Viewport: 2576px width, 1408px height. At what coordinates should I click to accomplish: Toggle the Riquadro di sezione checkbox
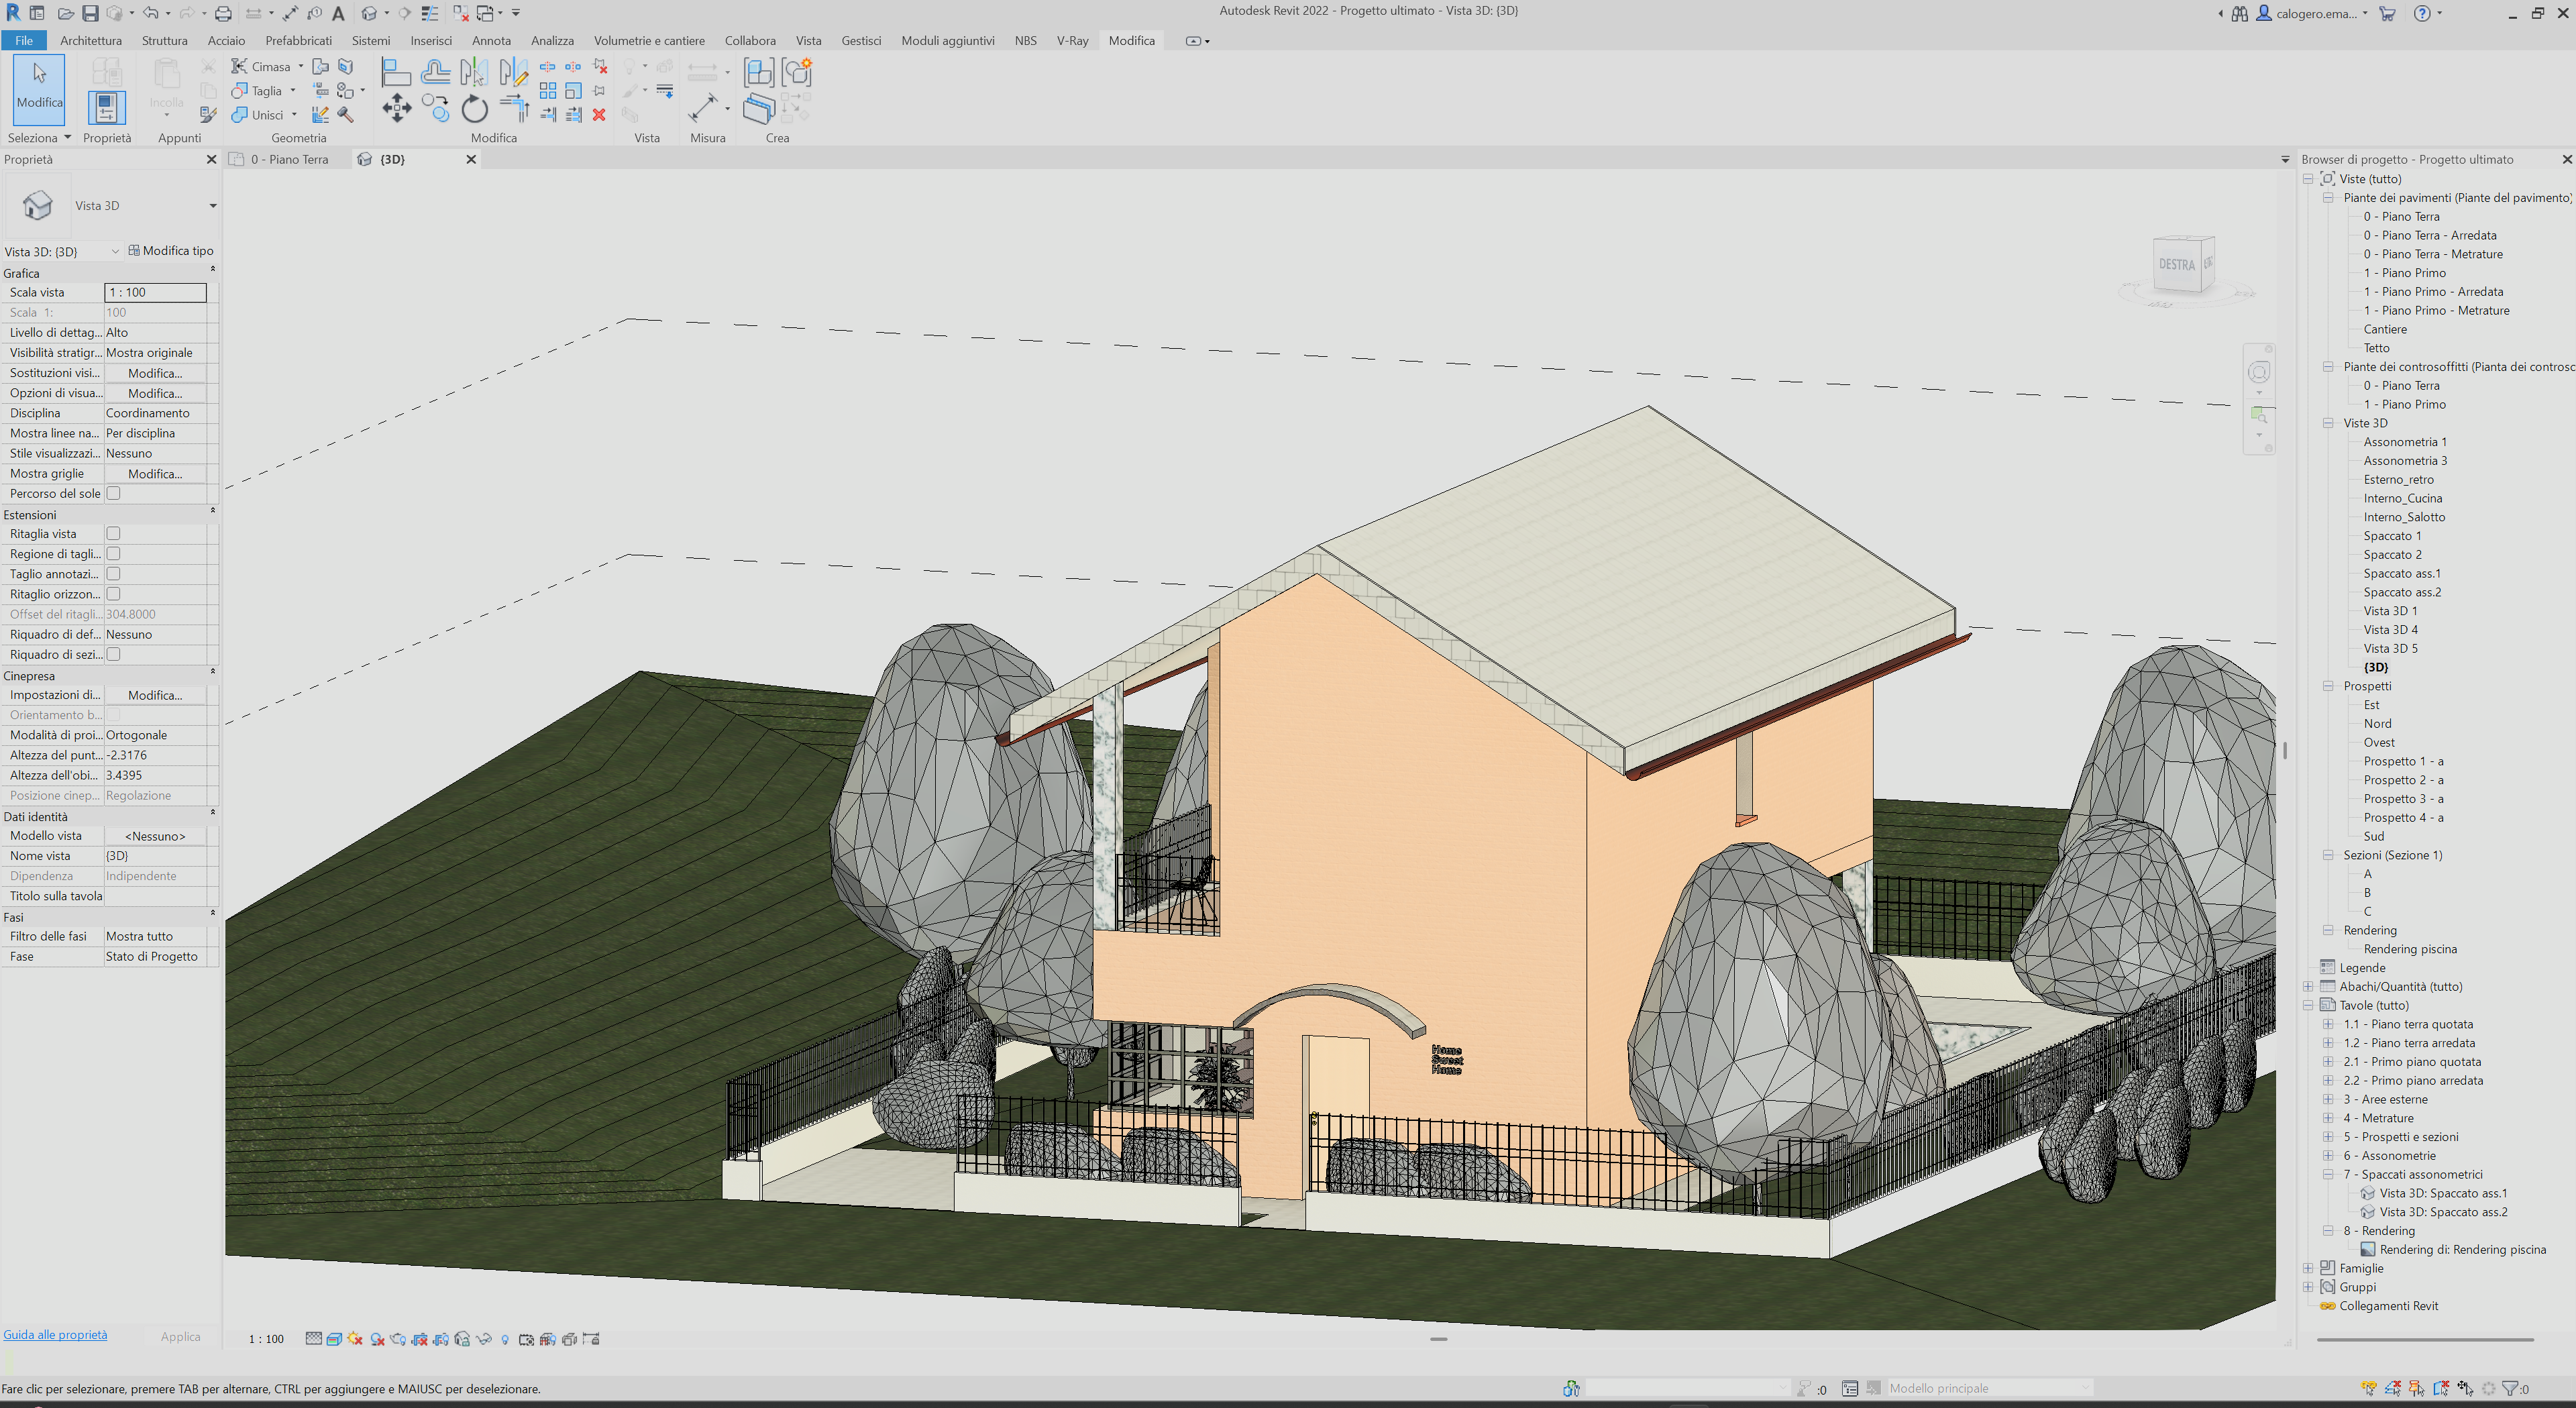[x=114, y=654]
